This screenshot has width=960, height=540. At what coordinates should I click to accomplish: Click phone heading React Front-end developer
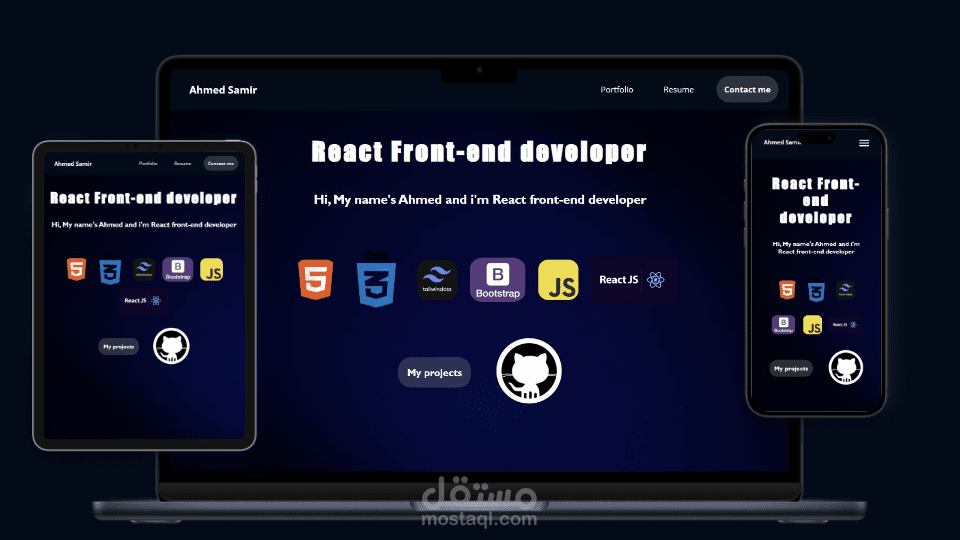pyautogui.click(x=816, y=200)
